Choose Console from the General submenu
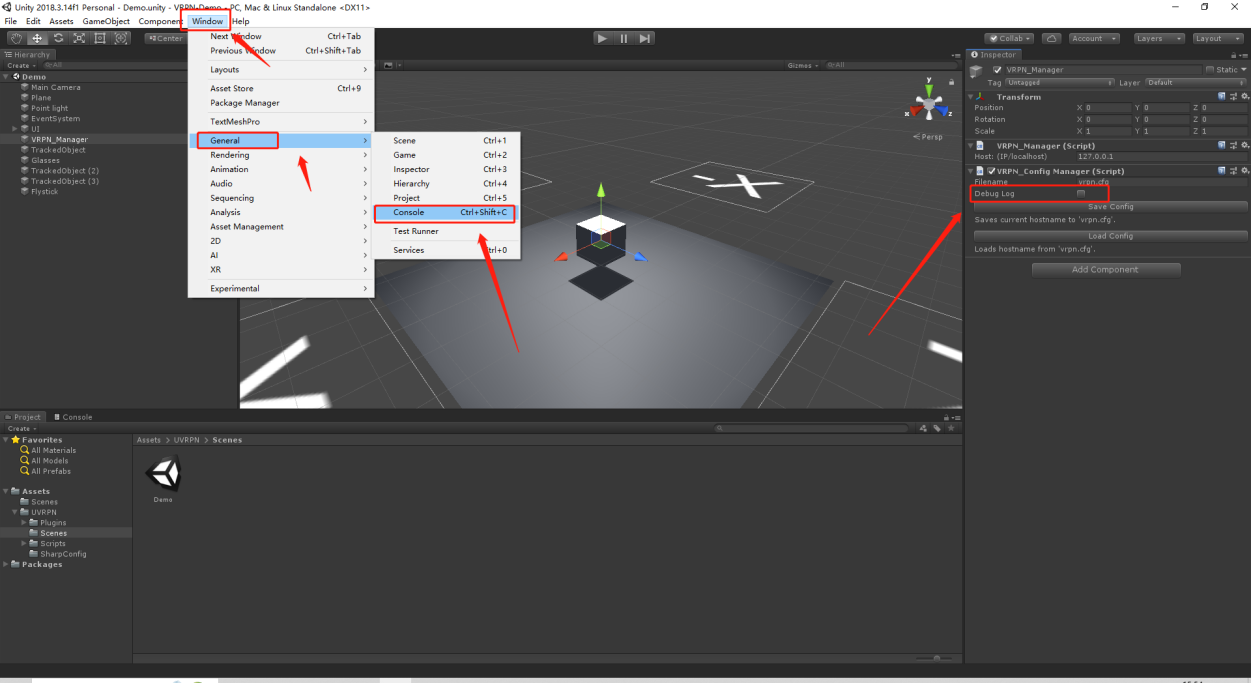Viewport: 1251px width, 683px height. (444, 213)
